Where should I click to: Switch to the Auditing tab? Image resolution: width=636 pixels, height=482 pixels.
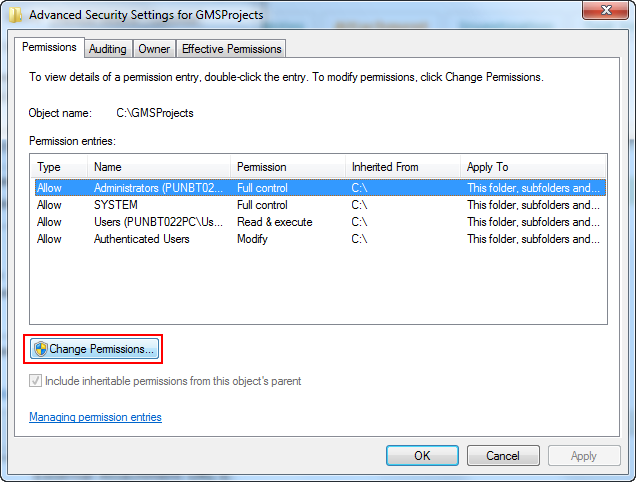[x=107, y=48]
